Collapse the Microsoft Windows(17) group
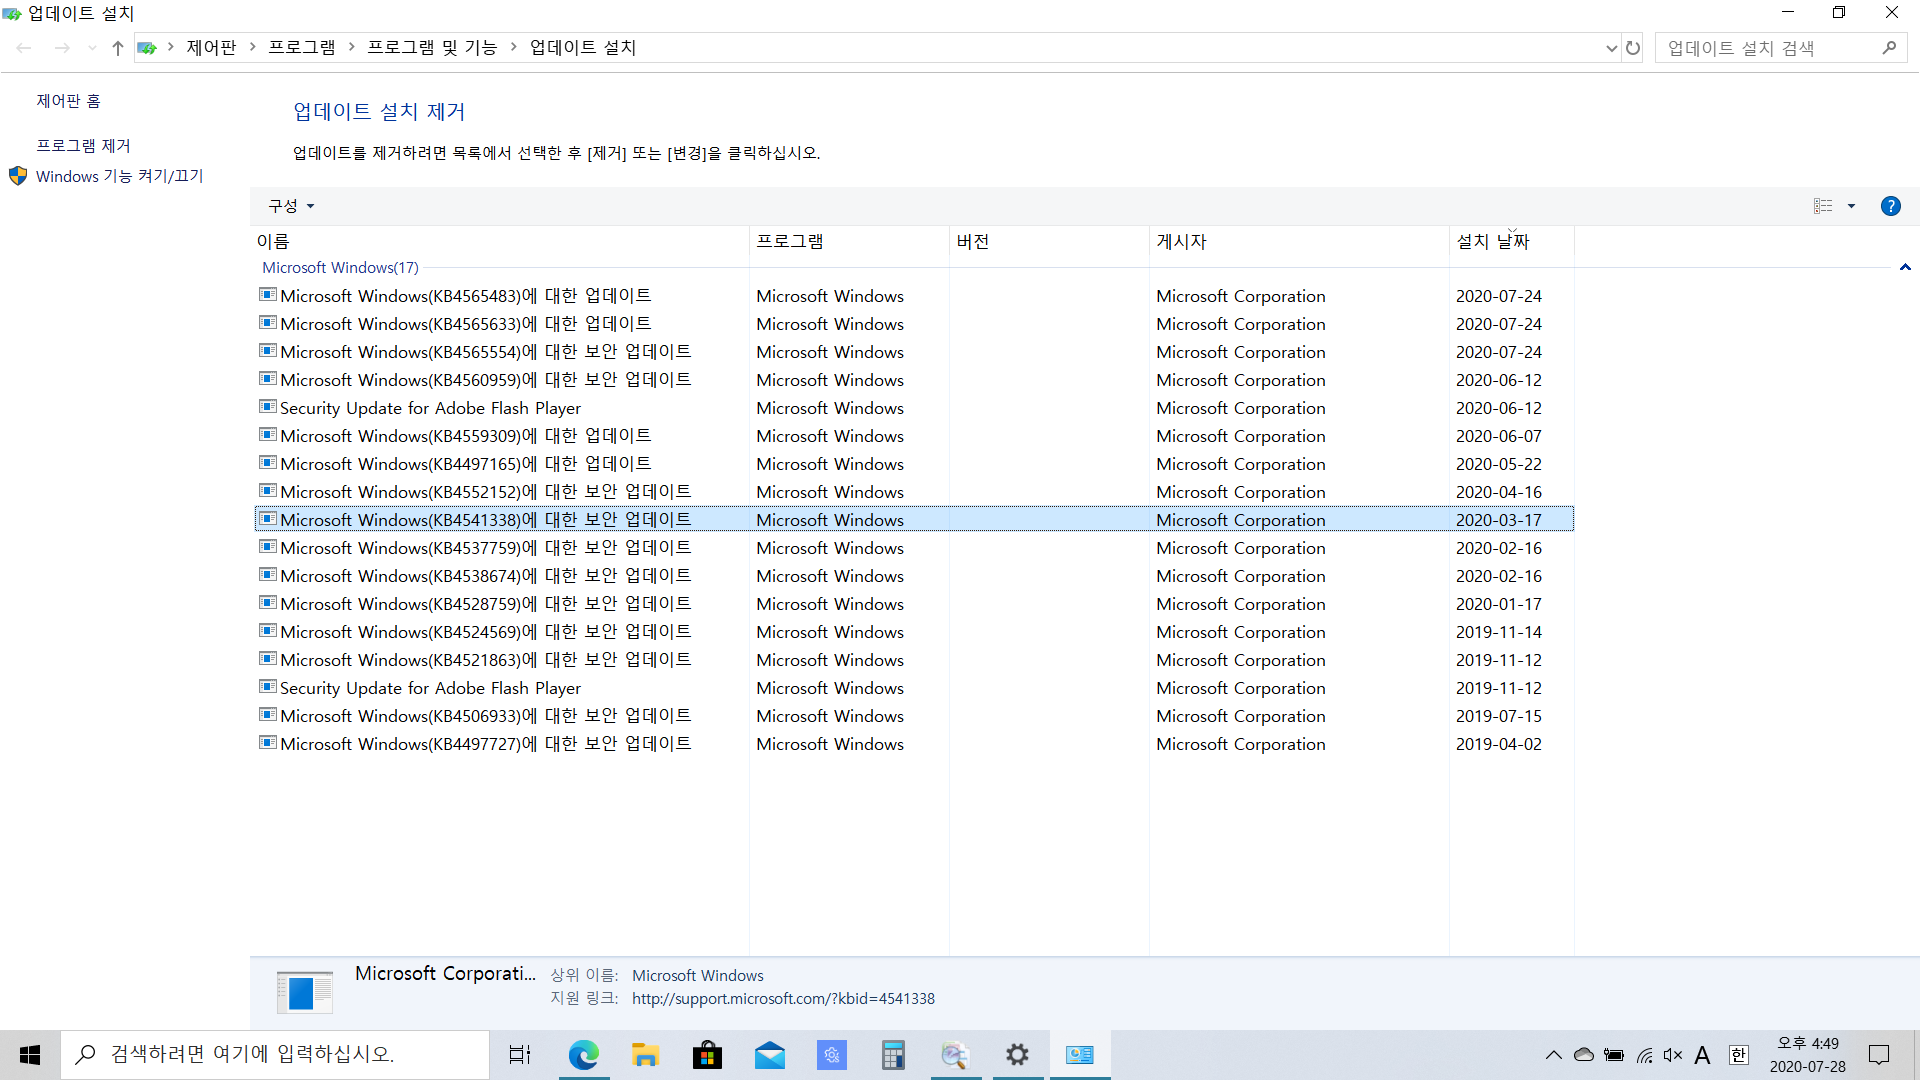 pos(1905,267)
